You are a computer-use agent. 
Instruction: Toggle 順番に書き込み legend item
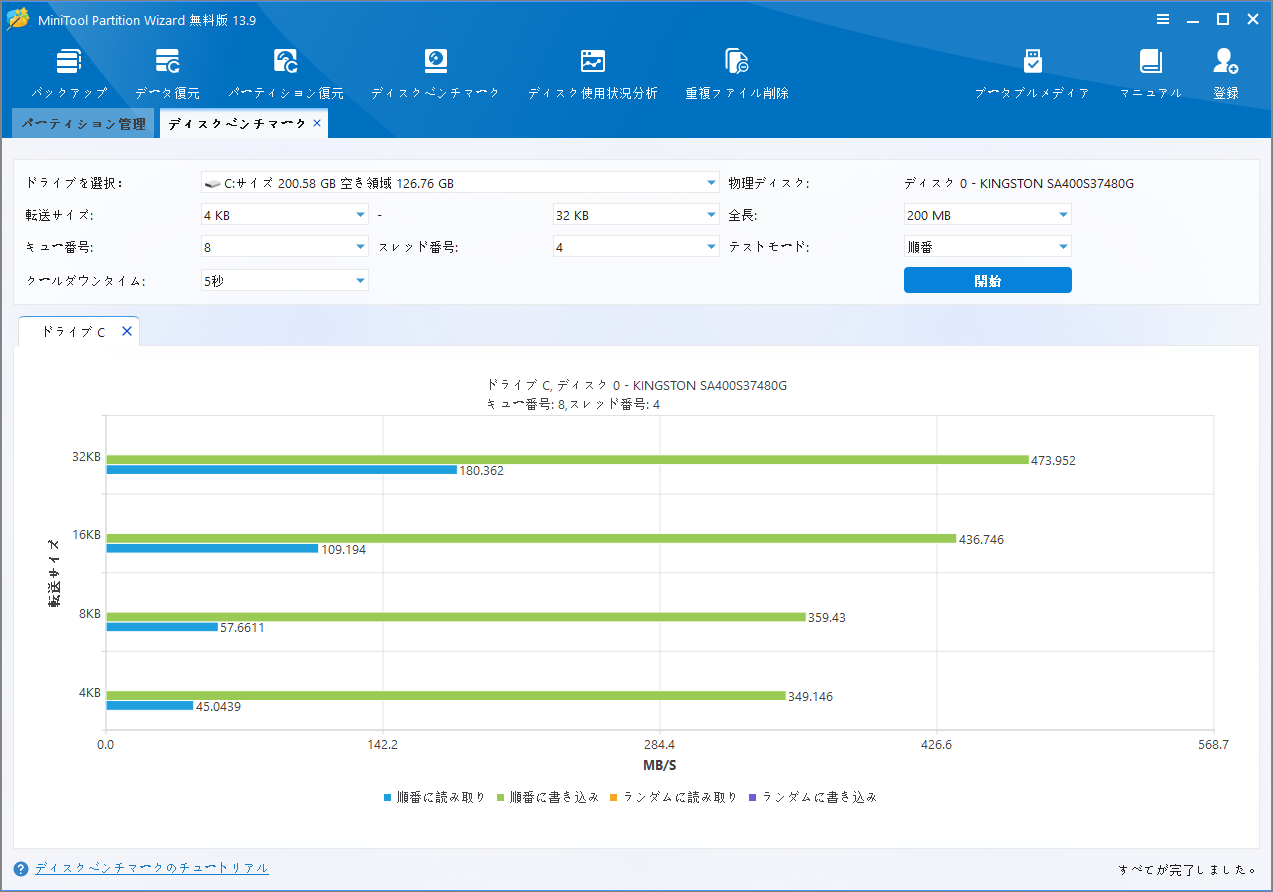click(x=548, y=797)
